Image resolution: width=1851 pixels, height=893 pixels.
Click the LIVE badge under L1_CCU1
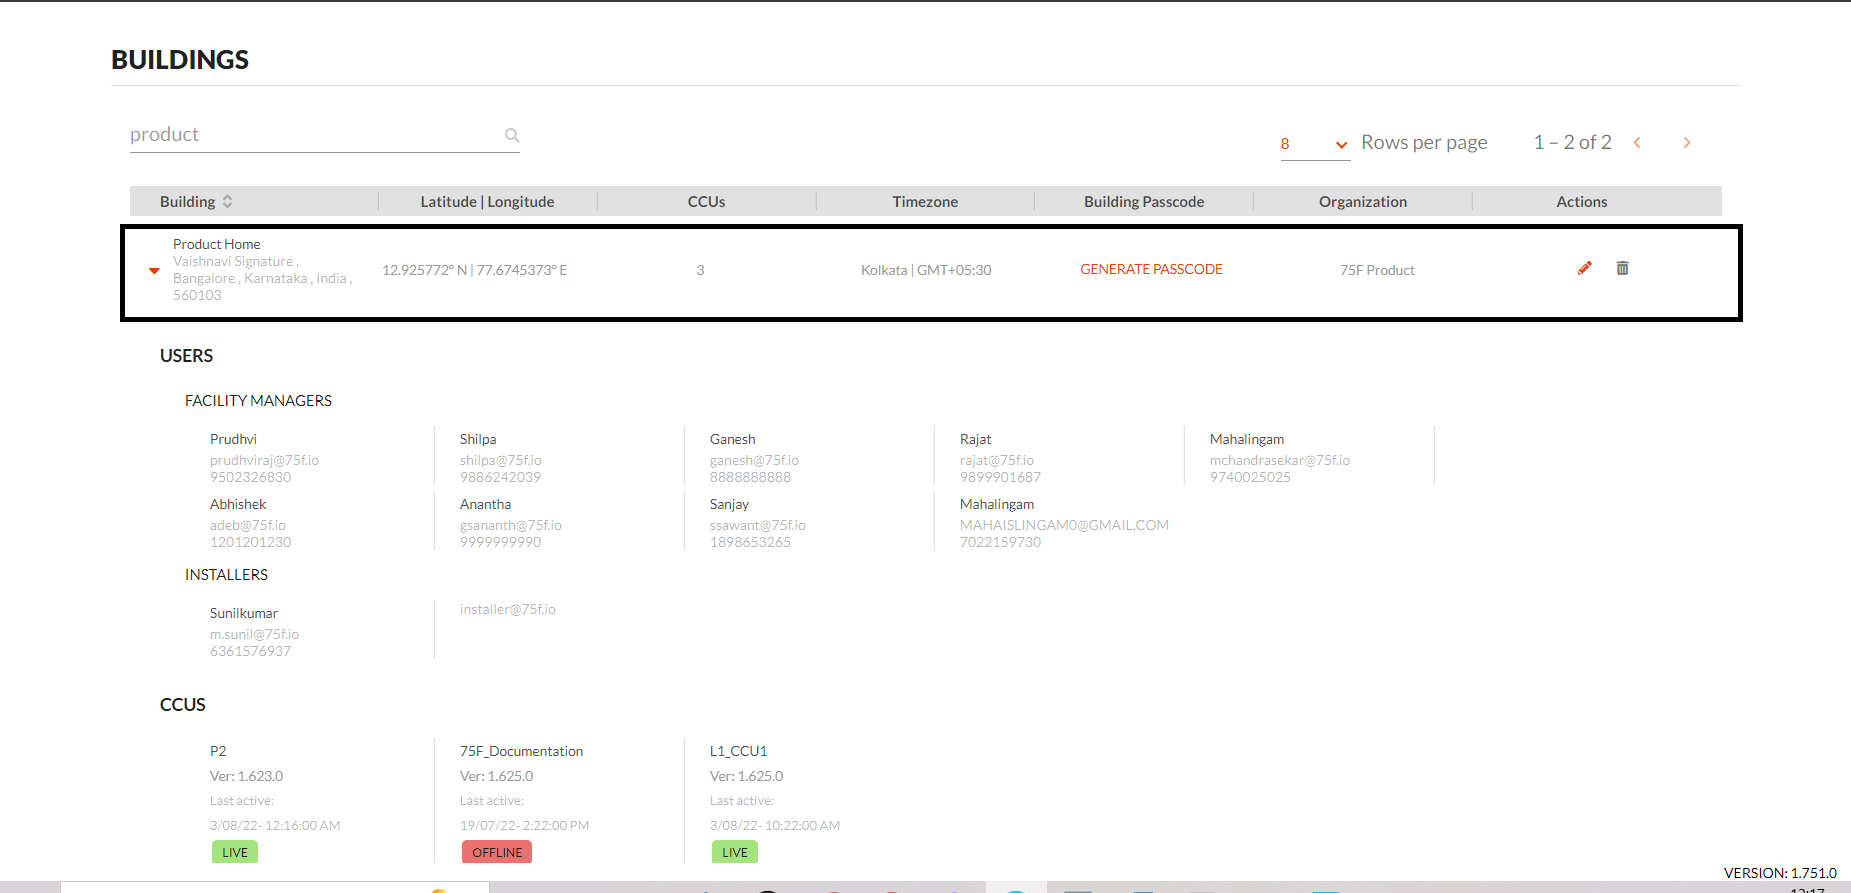[735, 852]
